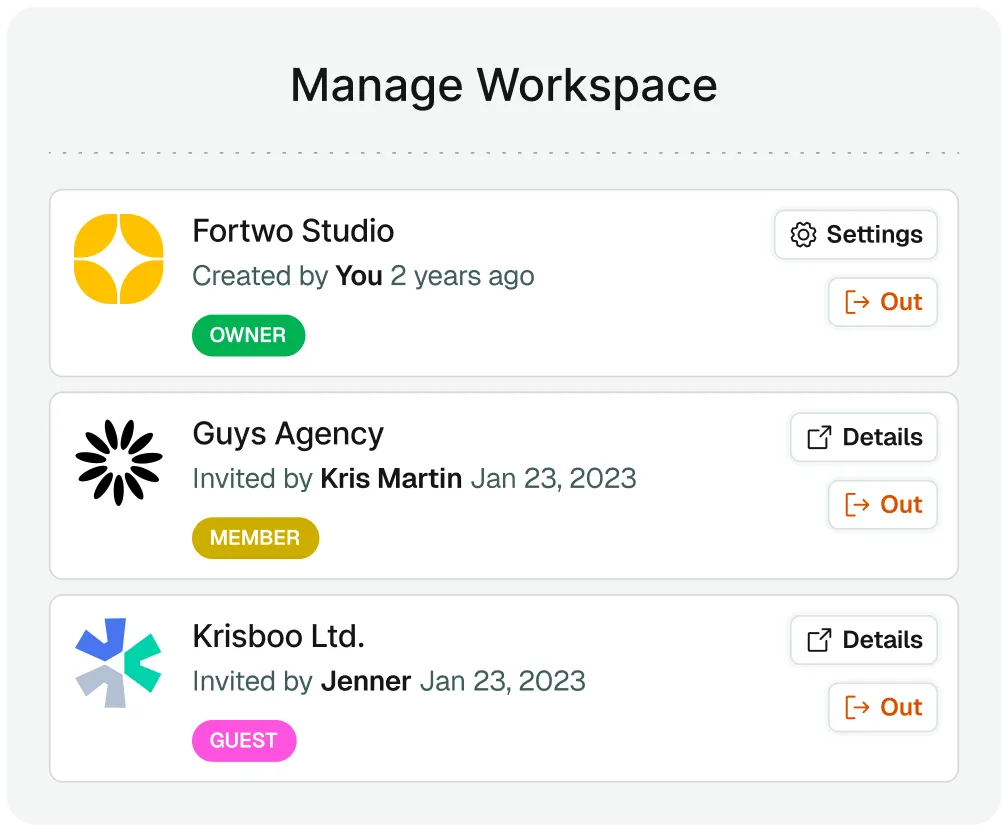The height and width of the screenshot is (825, 1008).
Task: Click exit arrow icon in Krisboo Out button
Action: point(857,707)
